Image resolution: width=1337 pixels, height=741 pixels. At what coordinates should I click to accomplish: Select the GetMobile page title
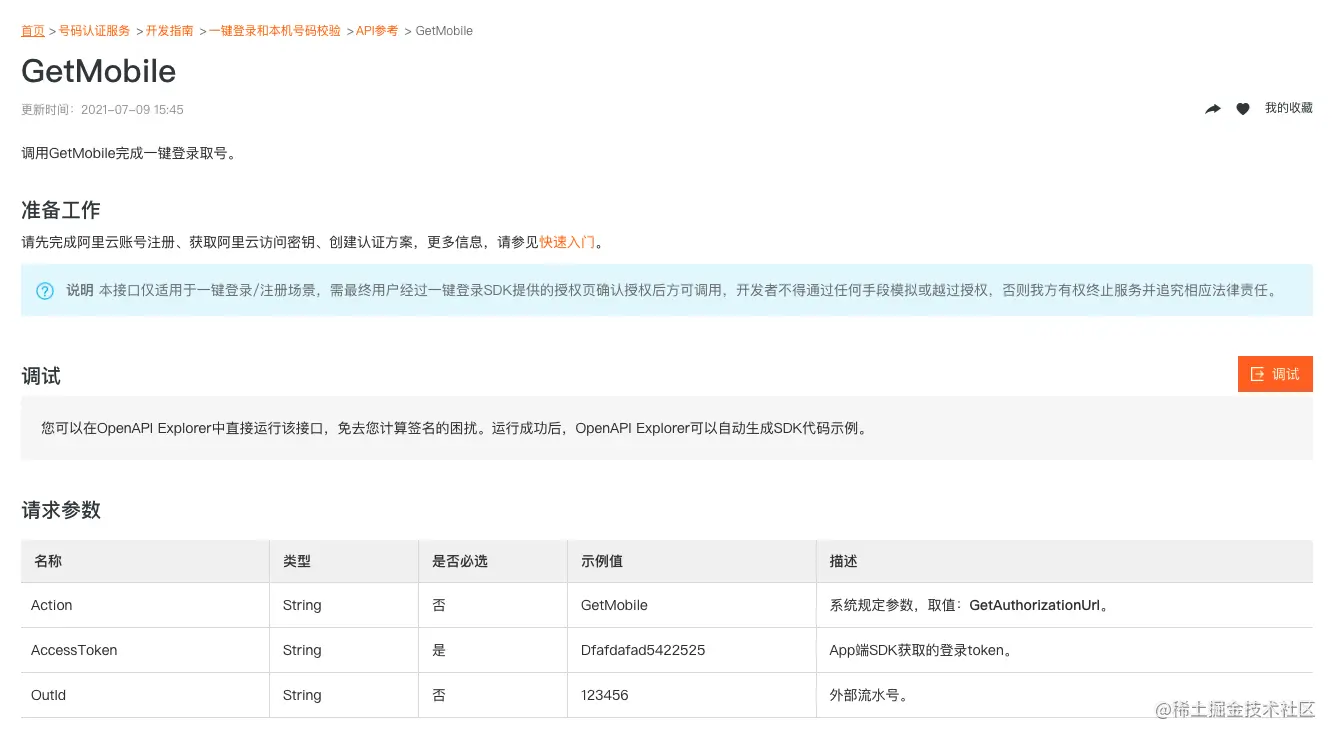coord(99,71)
